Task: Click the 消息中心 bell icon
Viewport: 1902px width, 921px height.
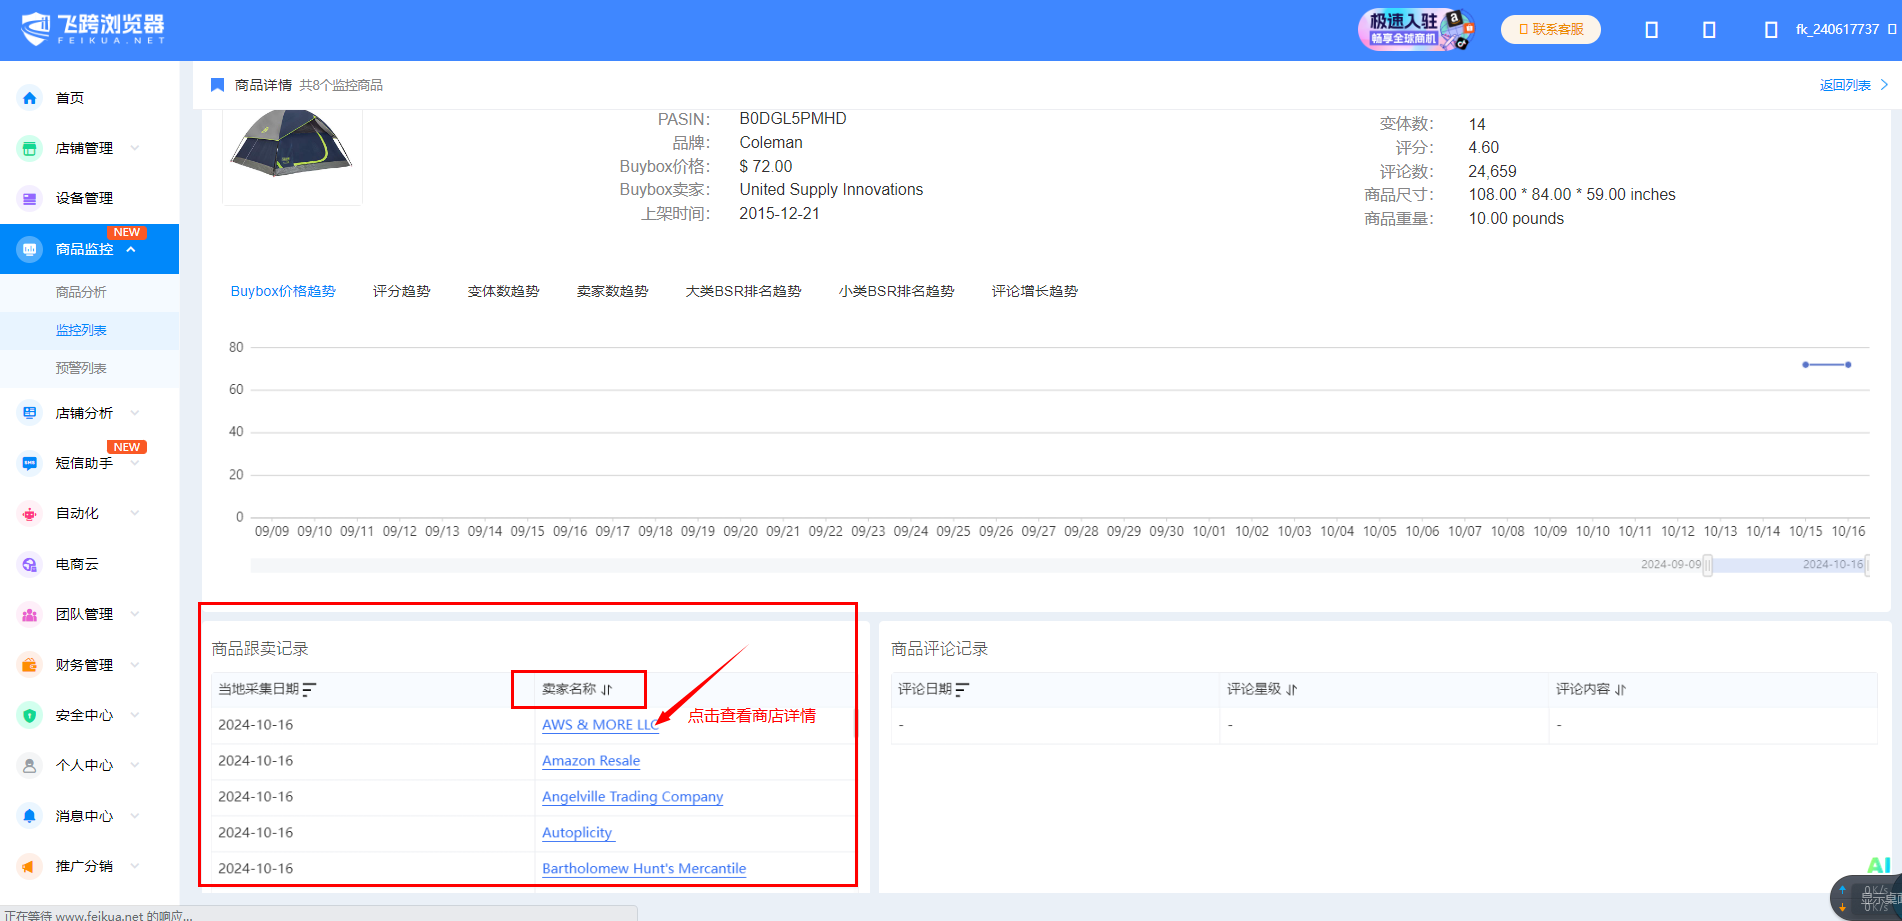Action: coord(29,816)
